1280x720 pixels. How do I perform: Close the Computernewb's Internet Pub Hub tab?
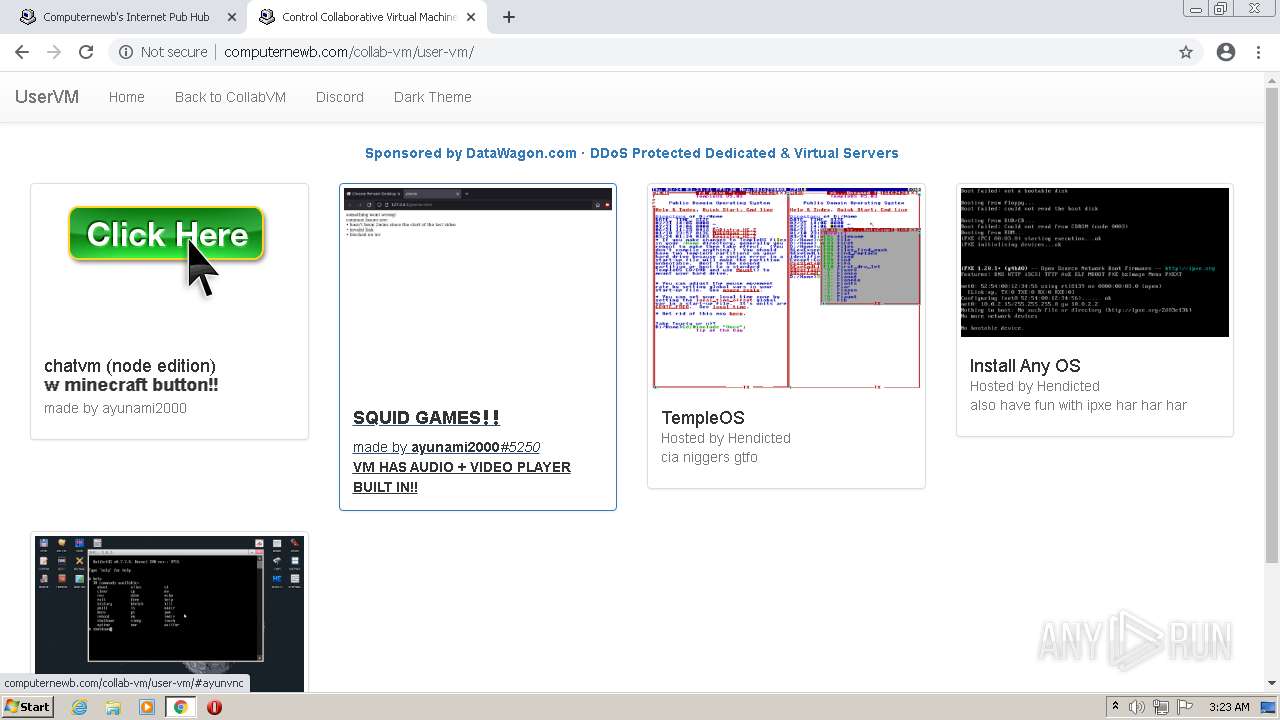(232, 17)
